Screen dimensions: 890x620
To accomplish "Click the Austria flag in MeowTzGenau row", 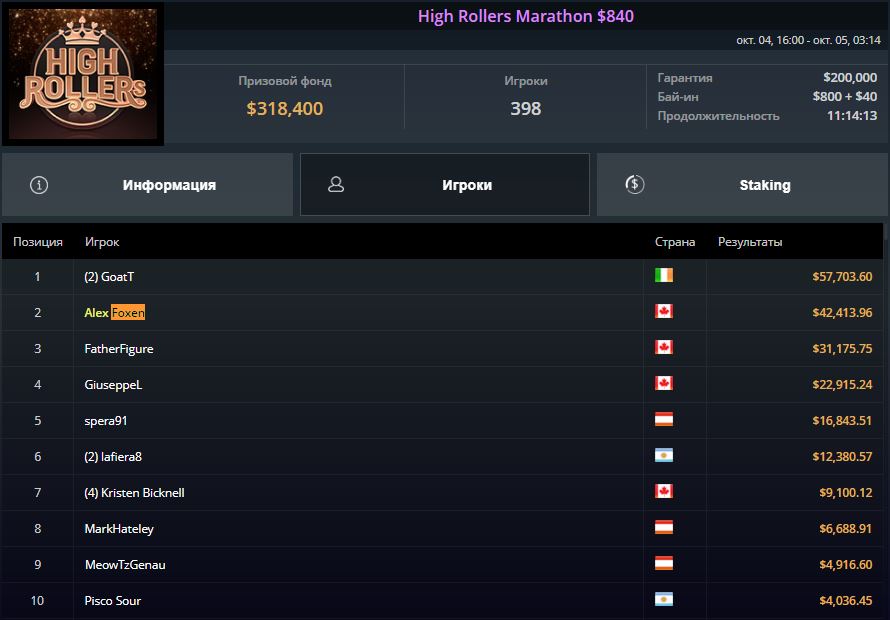I will [x=664, y=563].
